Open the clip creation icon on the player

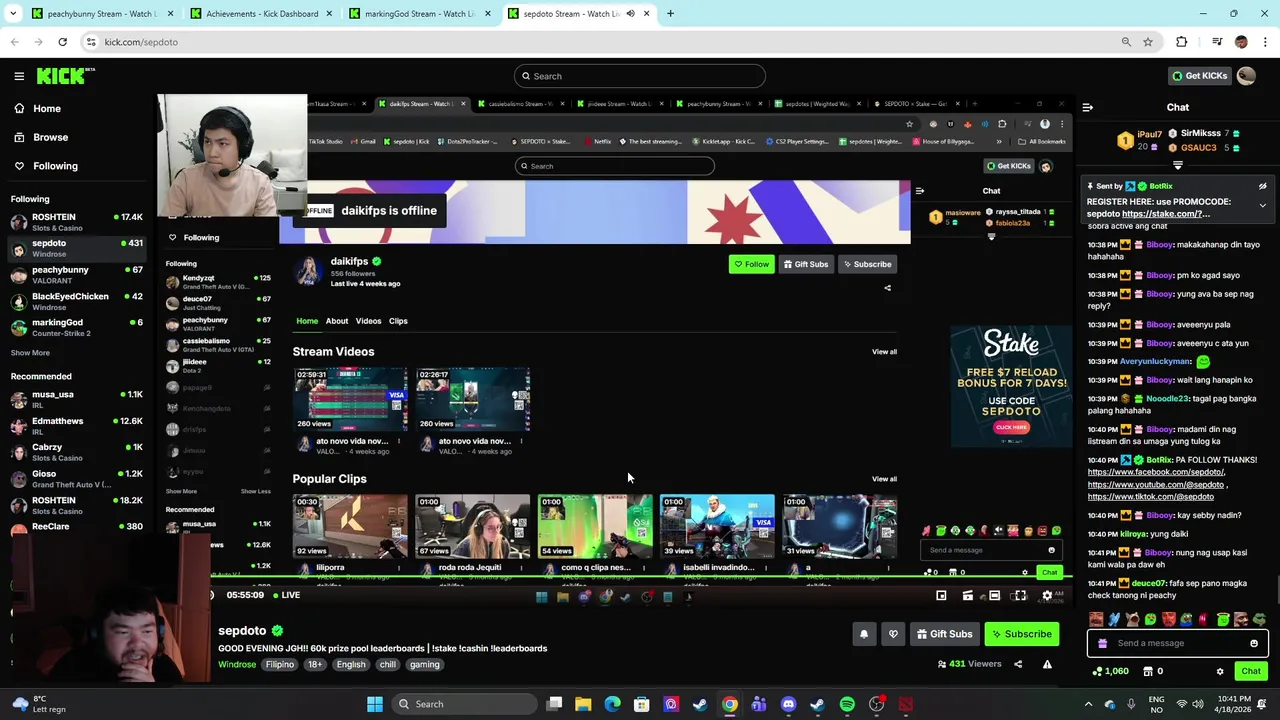coord(967,596)
